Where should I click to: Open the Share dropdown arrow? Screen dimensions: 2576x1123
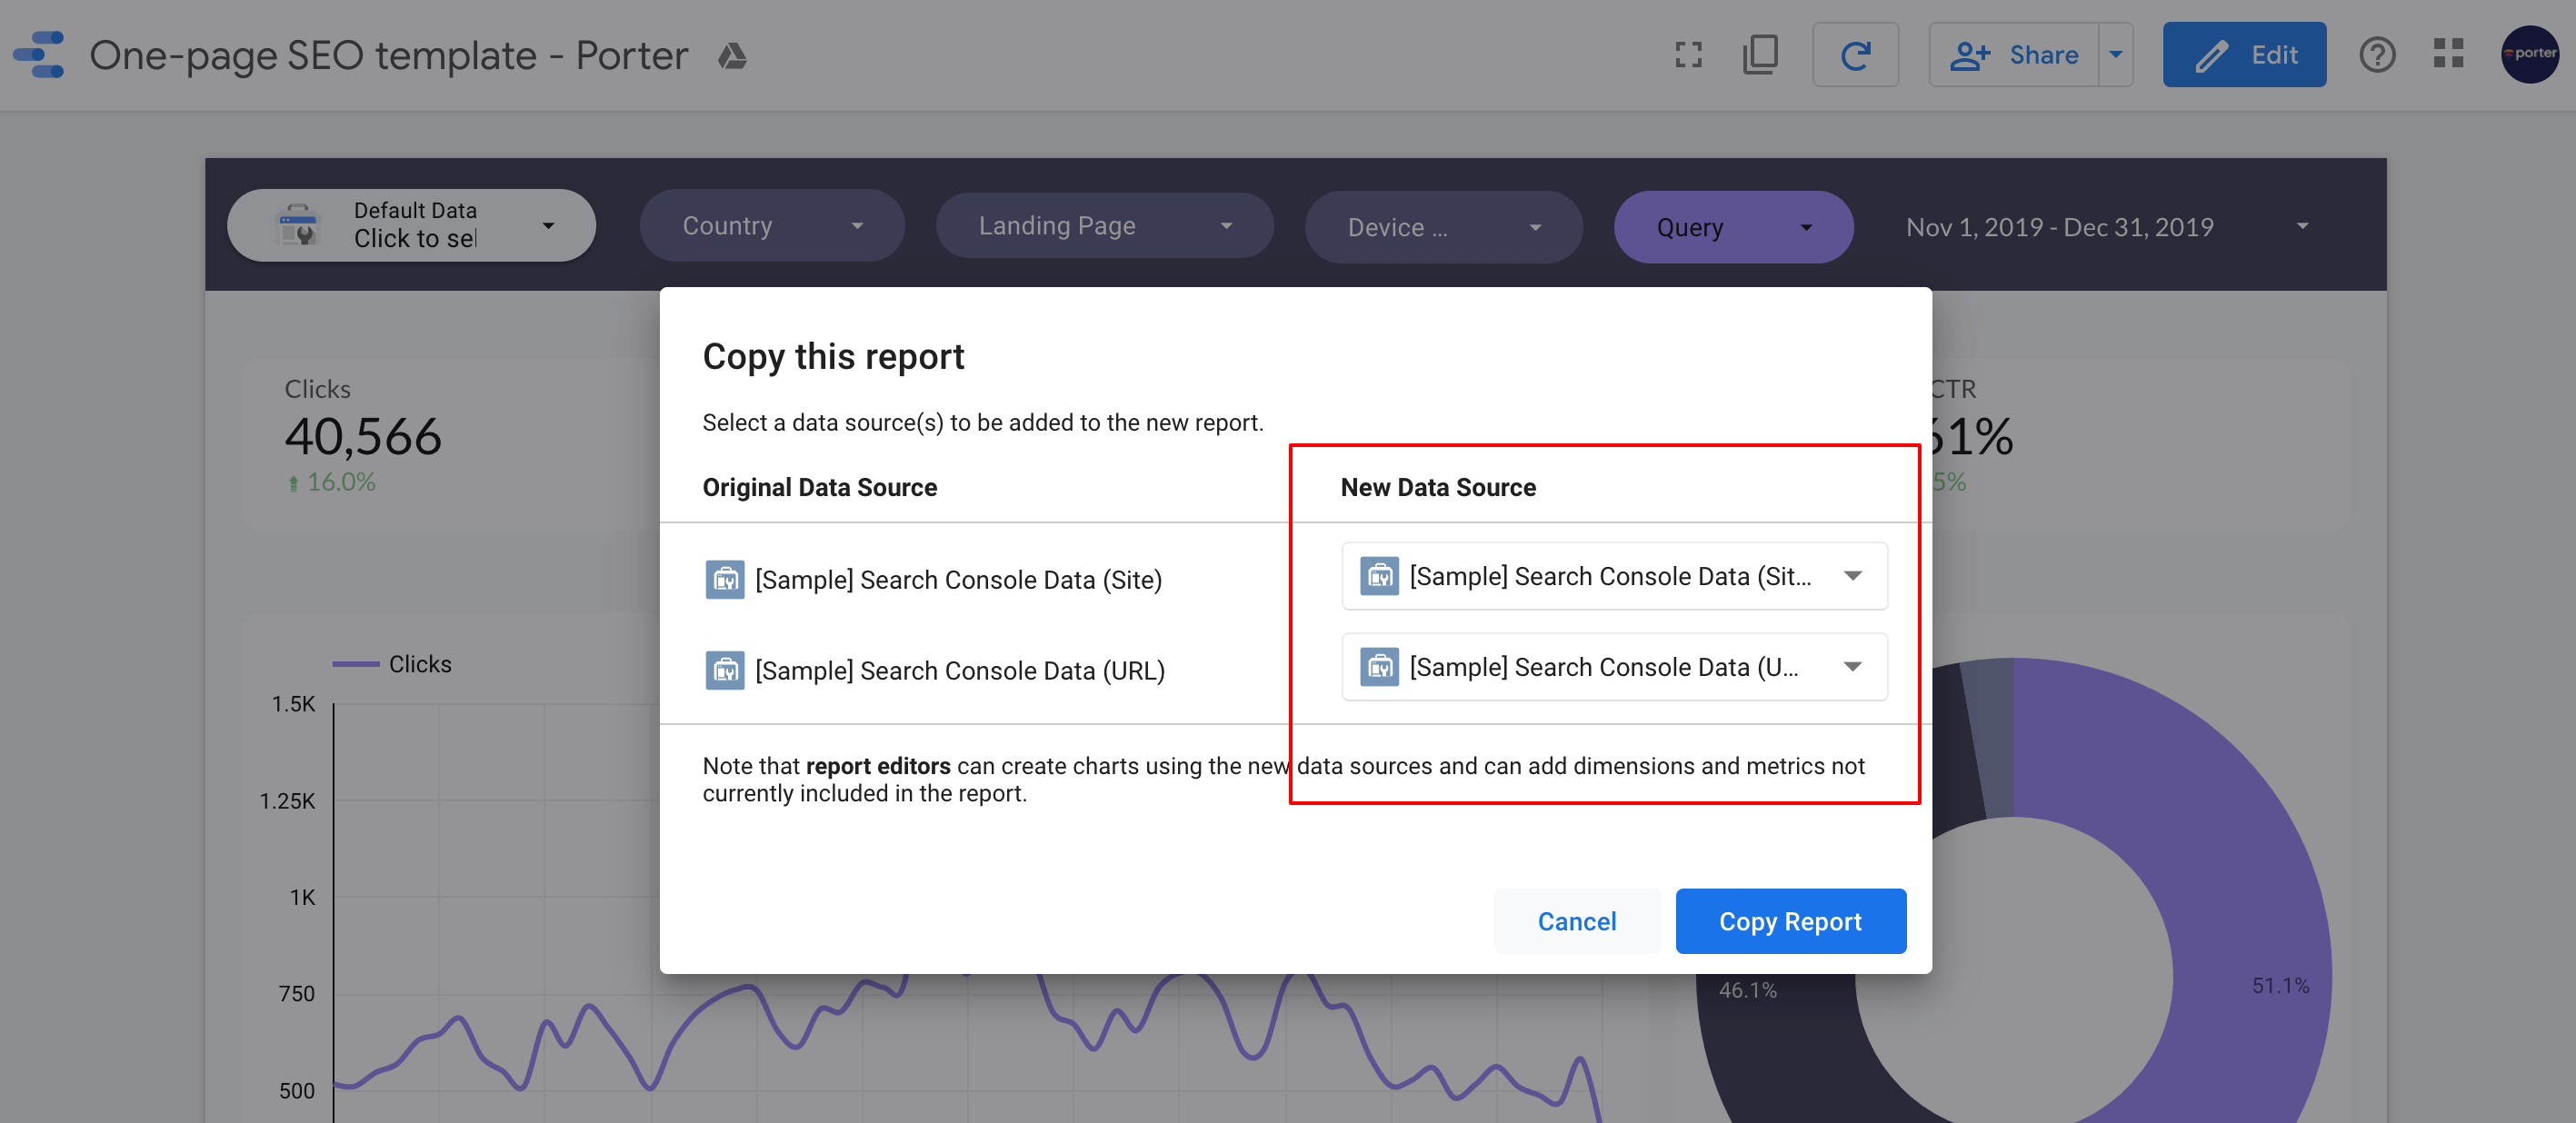(2116, 55)
